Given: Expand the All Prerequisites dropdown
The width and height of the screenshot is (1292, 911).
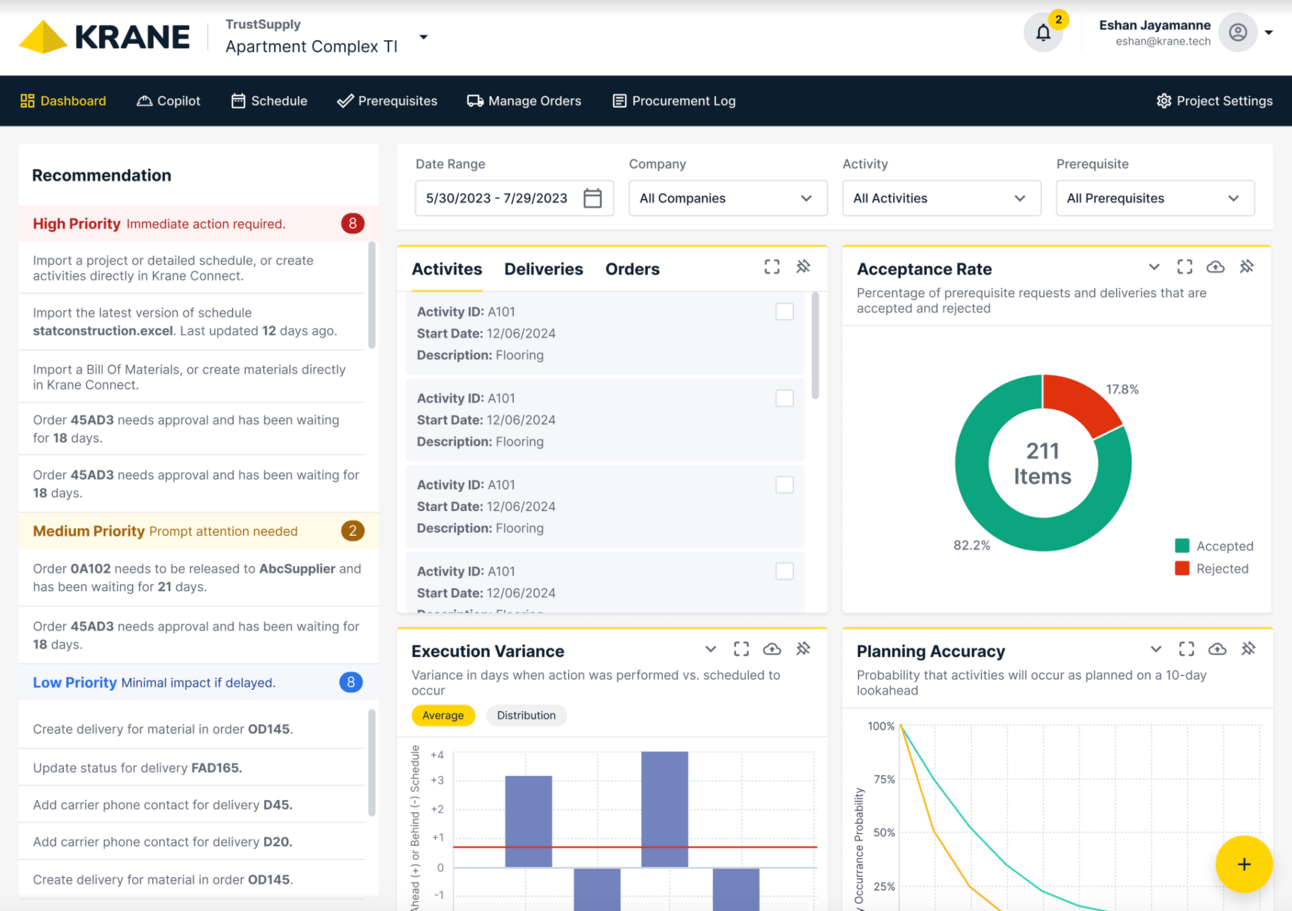Looking at the screenshot, I should pyautogui.click(x=1154, y=198).
